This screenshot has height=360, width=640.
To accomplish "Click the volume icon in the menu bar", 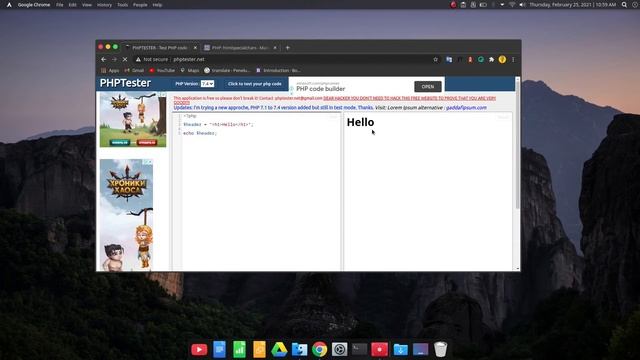I will click(522, 5).
